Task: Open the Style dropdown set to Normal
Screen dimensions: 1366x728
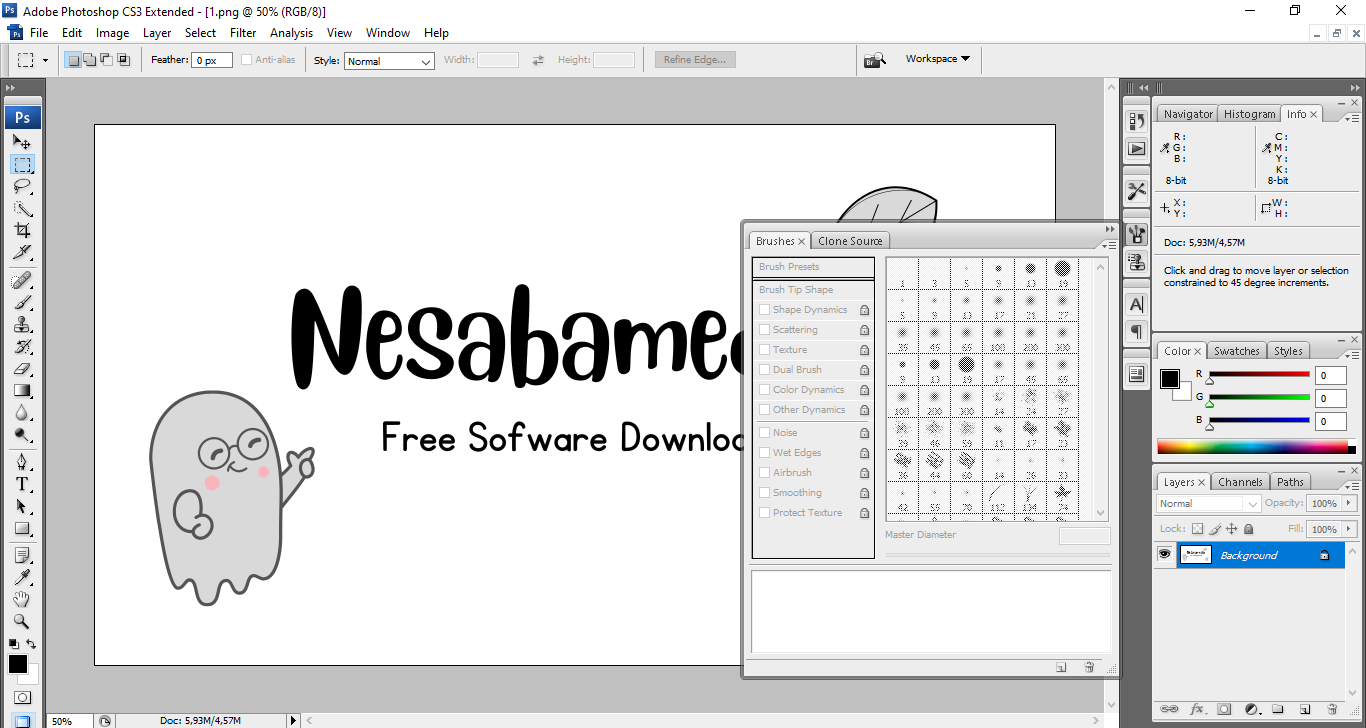Action: [389, 61]
